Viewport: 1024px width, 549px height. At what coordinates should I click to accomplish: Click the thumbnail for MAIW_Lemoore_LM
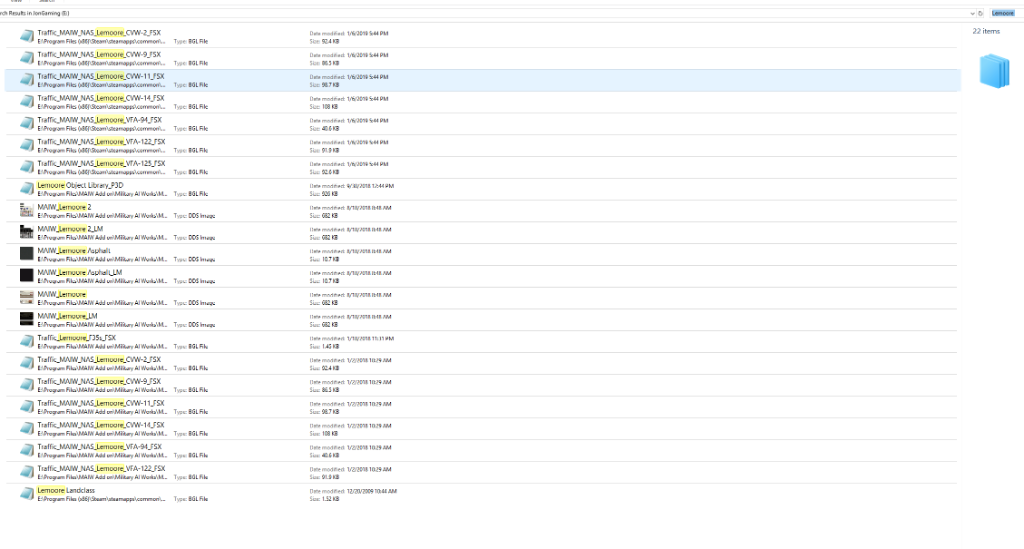click(x=27, y=319)
